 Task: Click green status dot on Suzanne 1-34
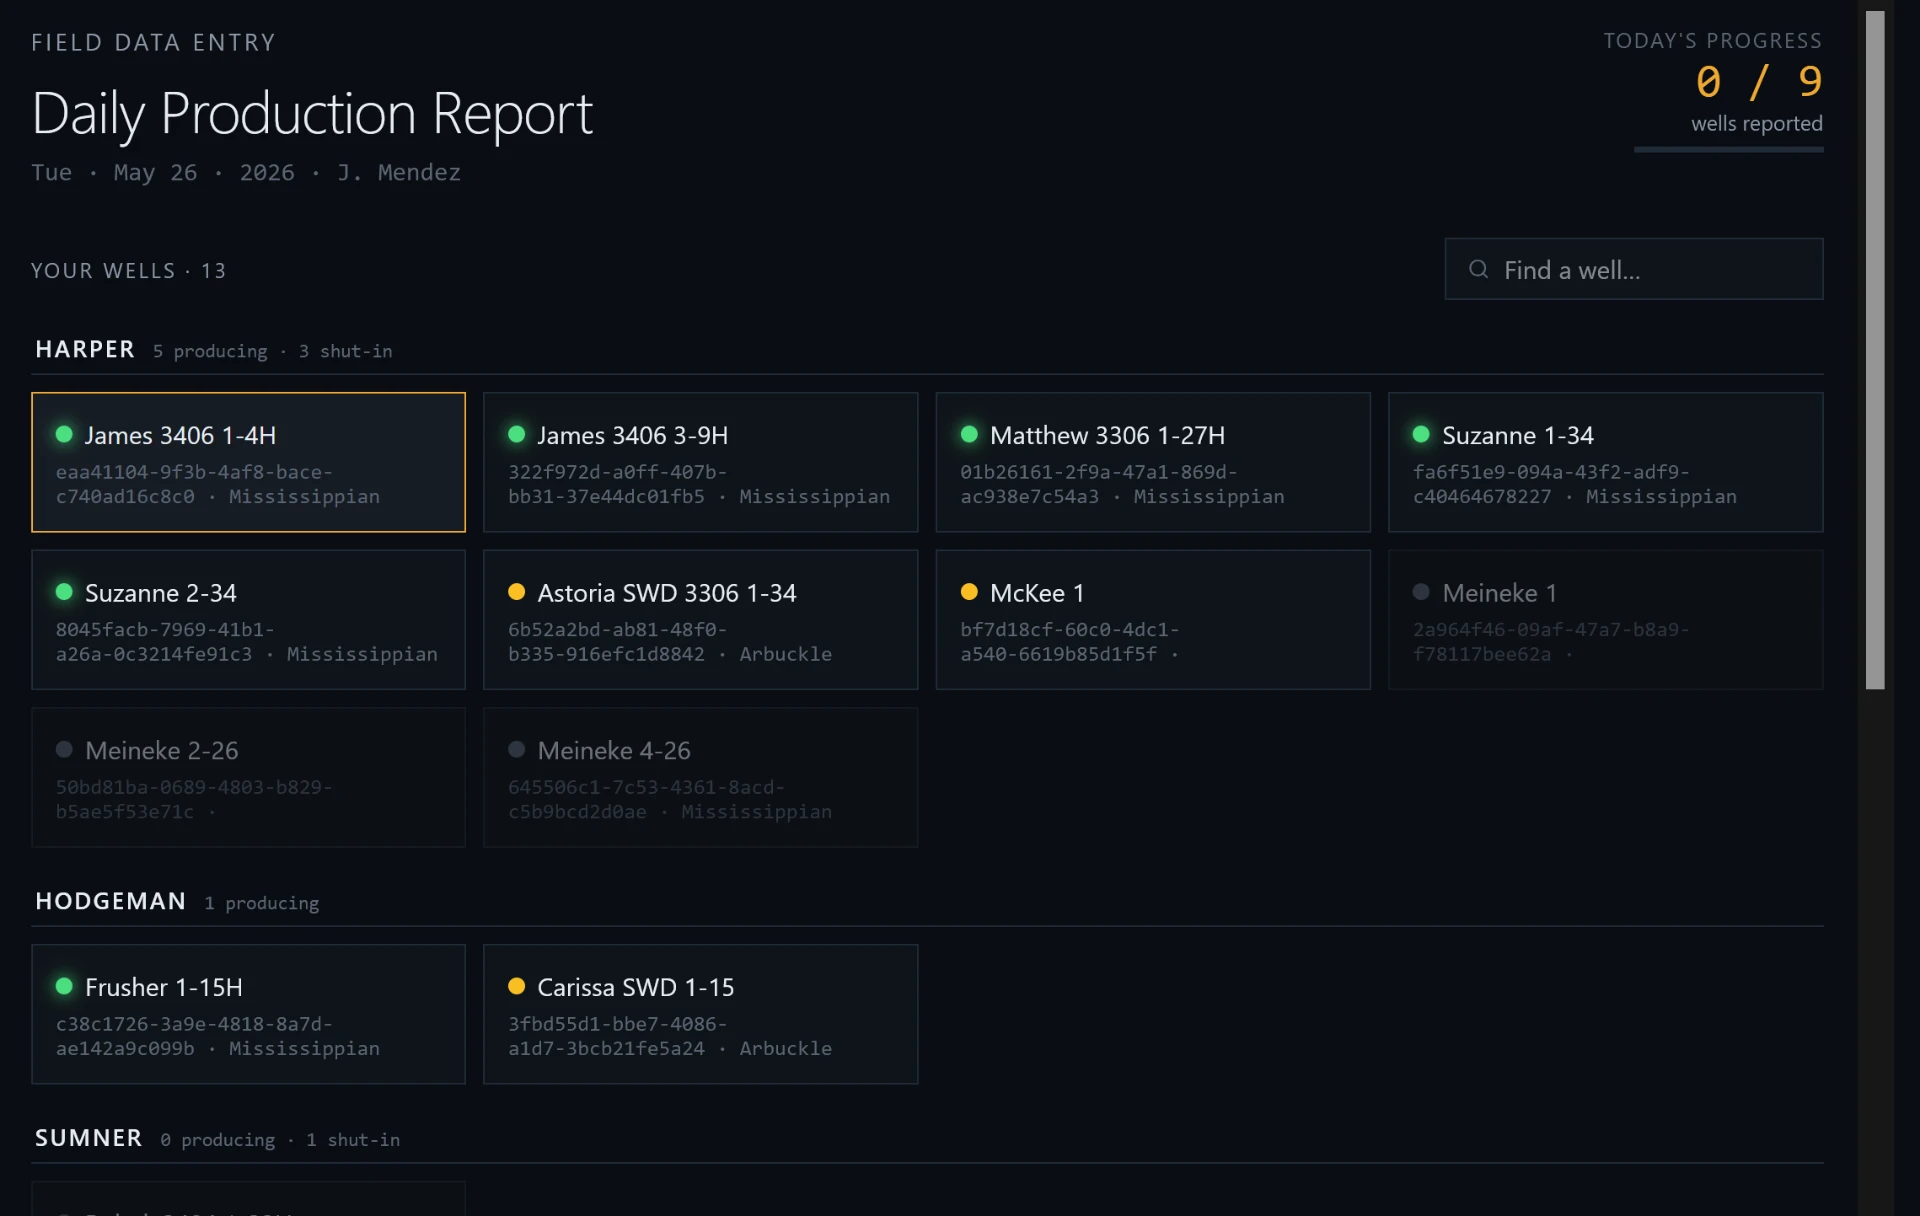click(x=1421, y=434)
